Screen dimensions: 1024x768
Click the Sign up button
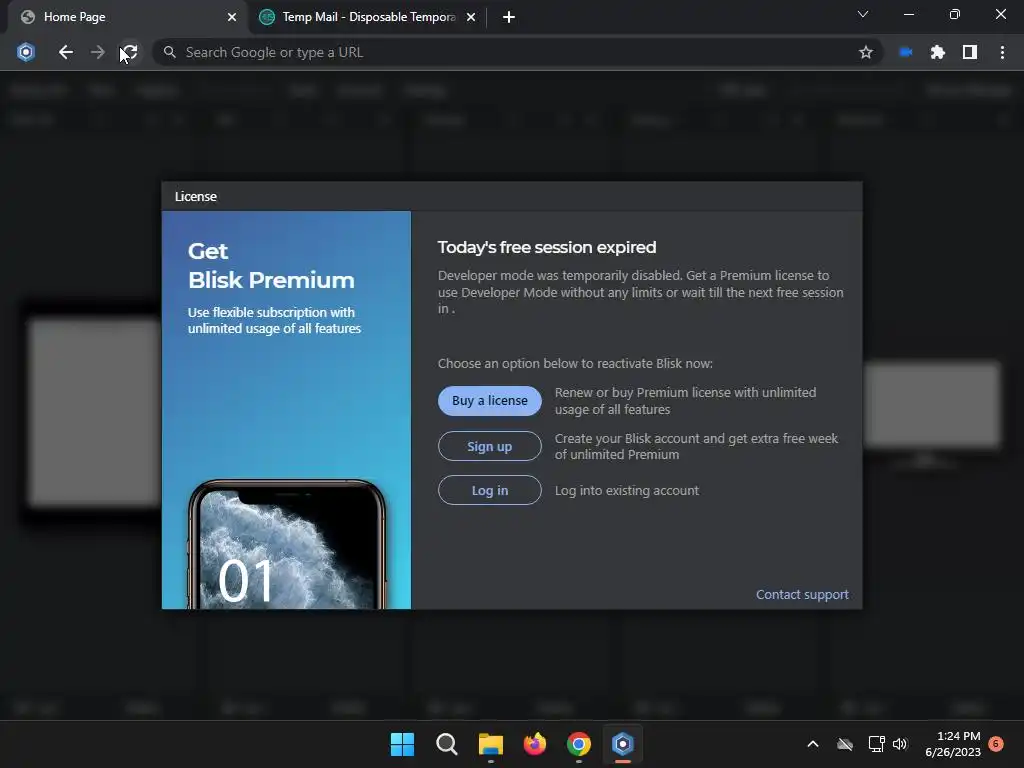point(489,446)
